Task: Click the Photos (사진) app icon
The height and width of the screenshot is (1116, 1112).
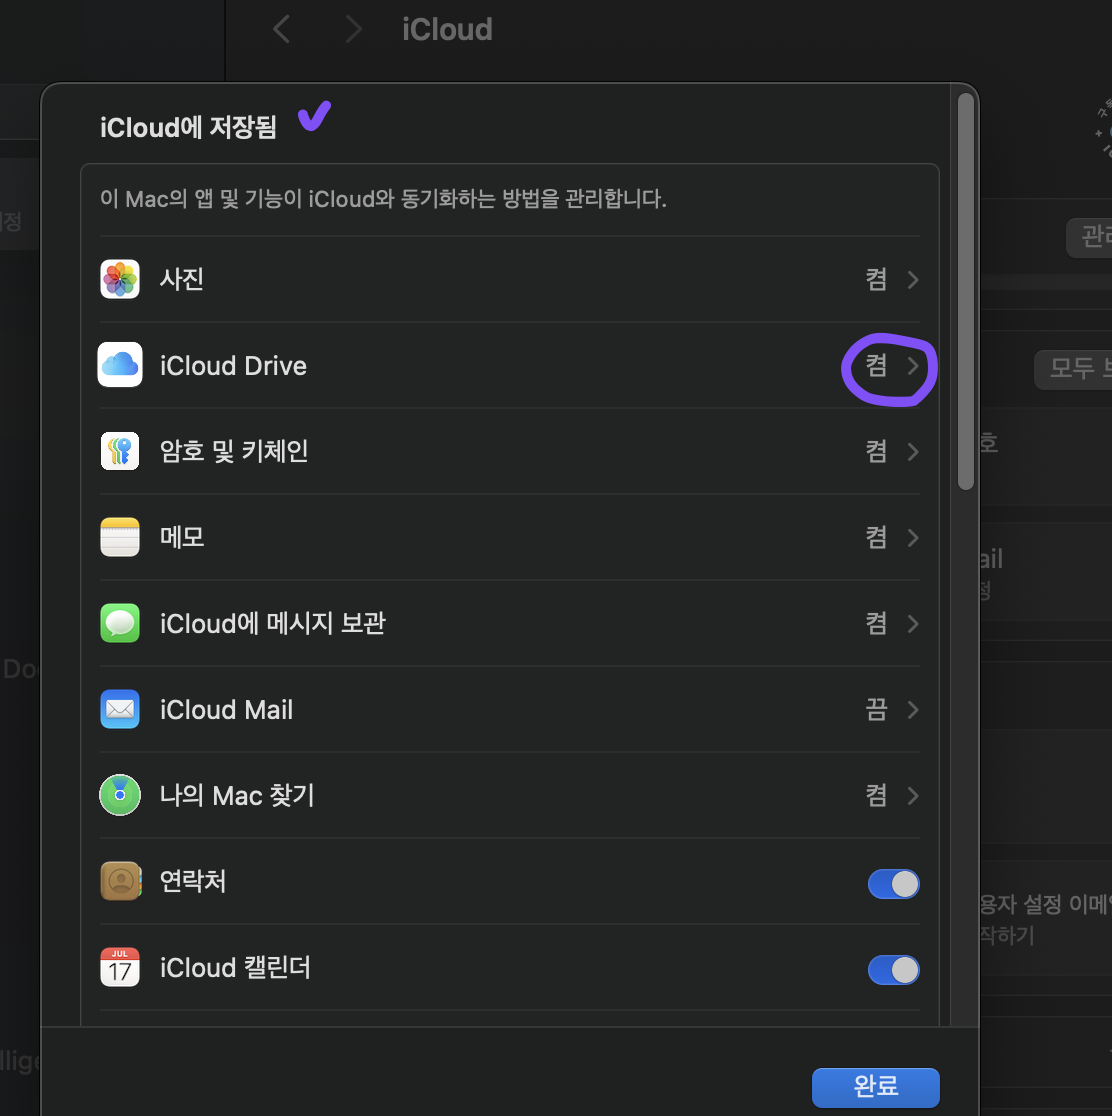Action: [x=120, y=279]
